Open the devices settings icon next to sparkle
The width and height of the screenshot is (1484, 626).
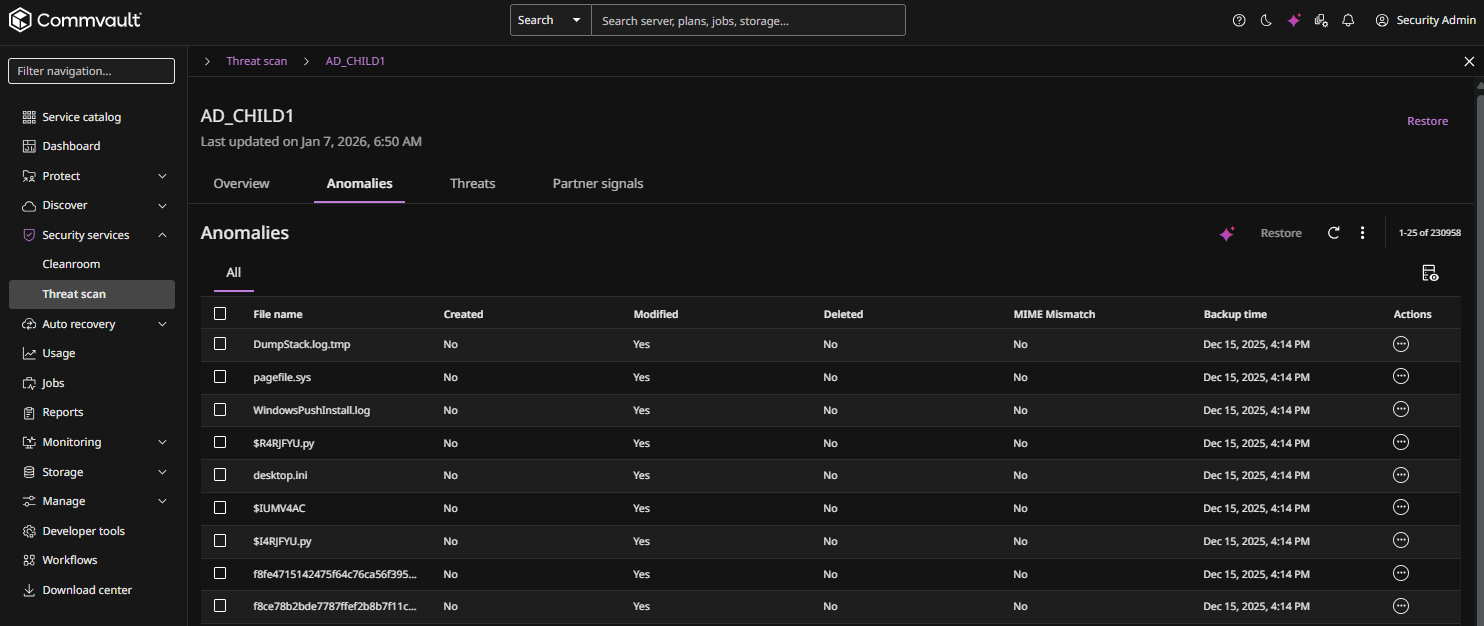[1321, 20]
